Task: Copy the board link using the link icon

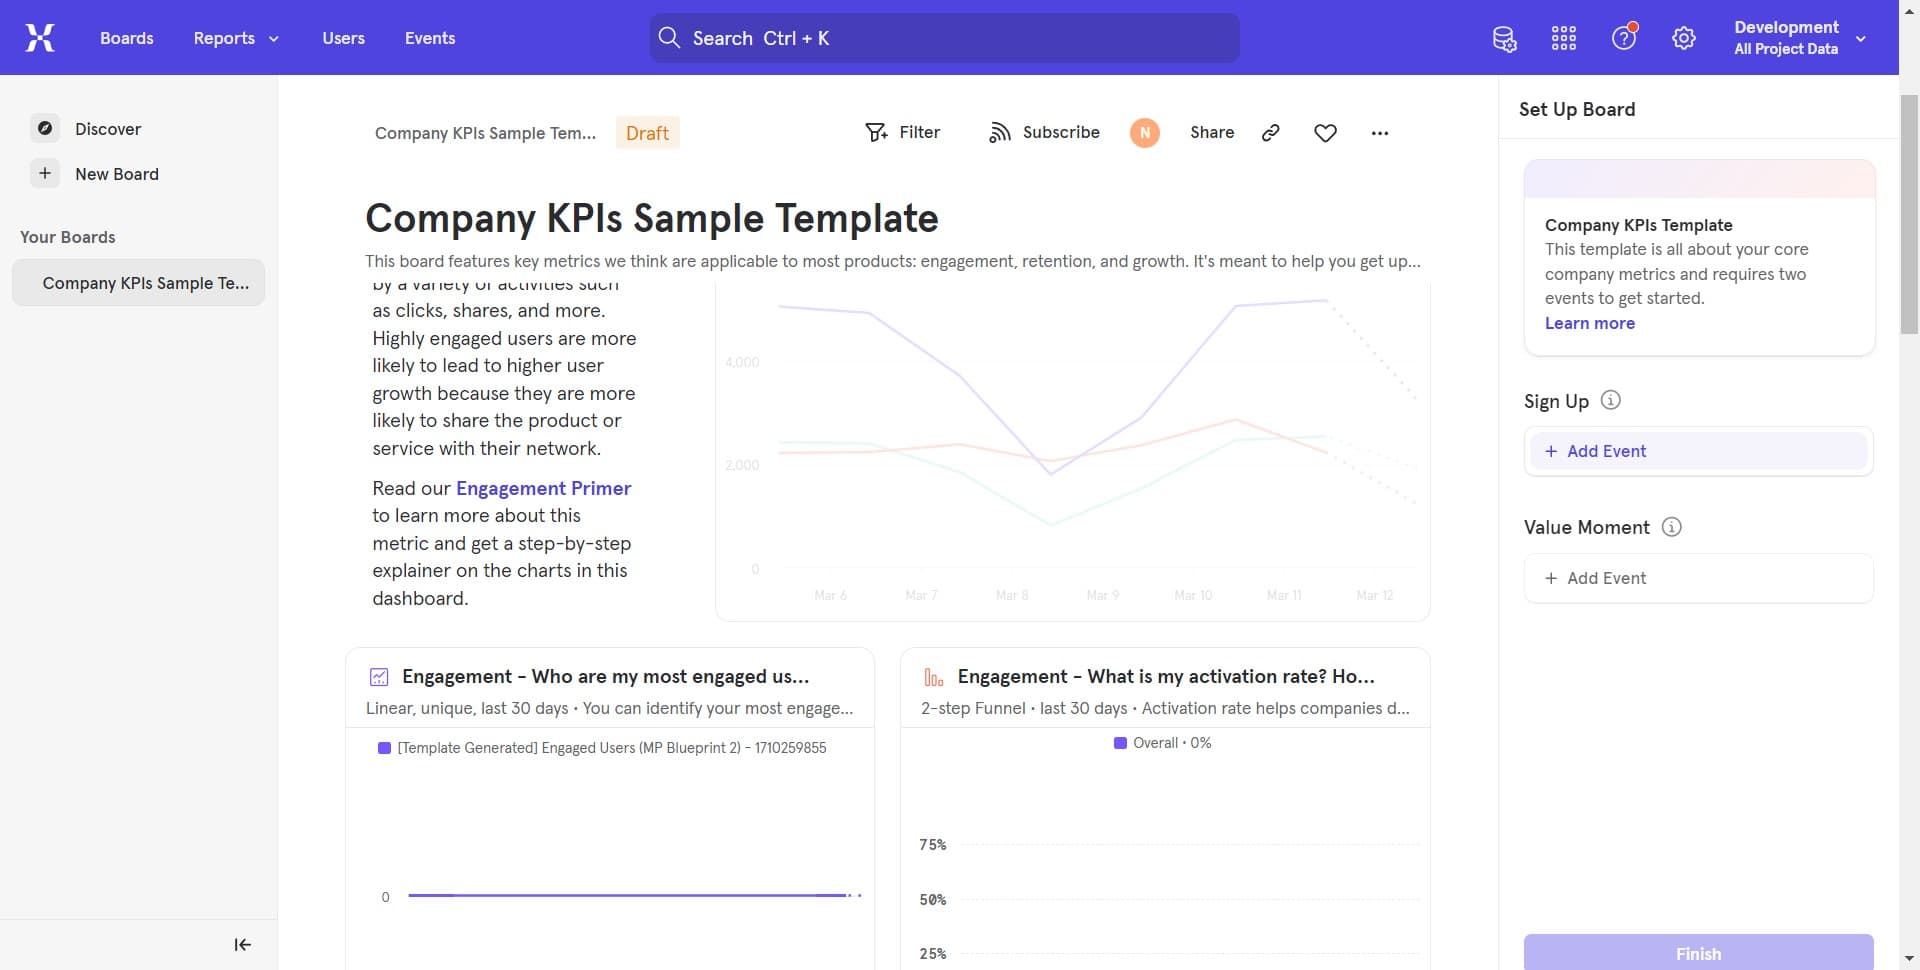Action: click(x=1270, y=132)
